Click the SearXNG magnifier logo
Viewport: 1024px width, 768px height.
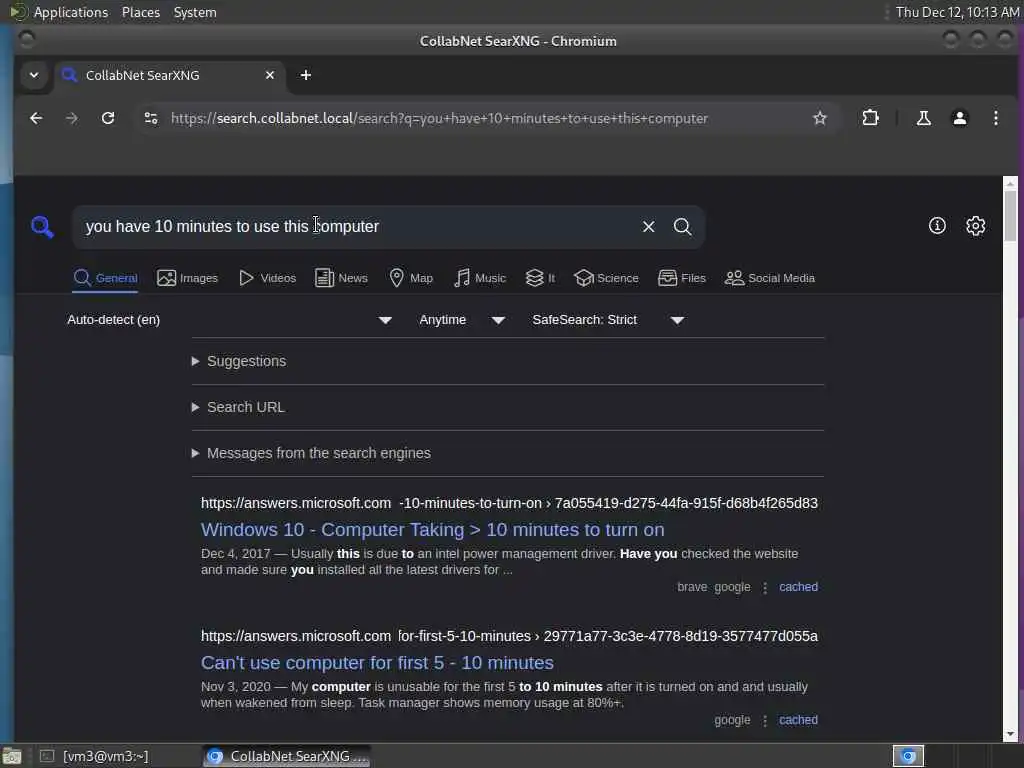42,227
